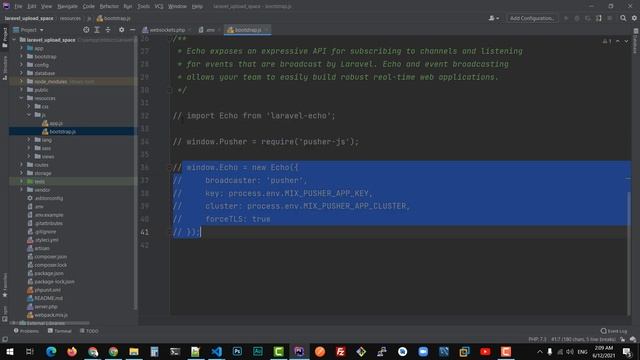
Task: Click the fold marker at line 30
Action: (169, 90)
